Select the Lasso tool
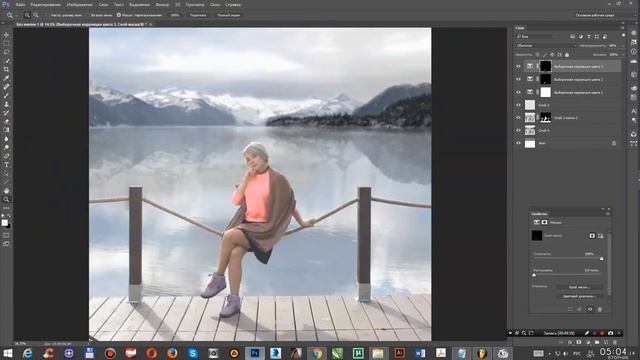This screenshot has width=640, height=360. [6, 52]
